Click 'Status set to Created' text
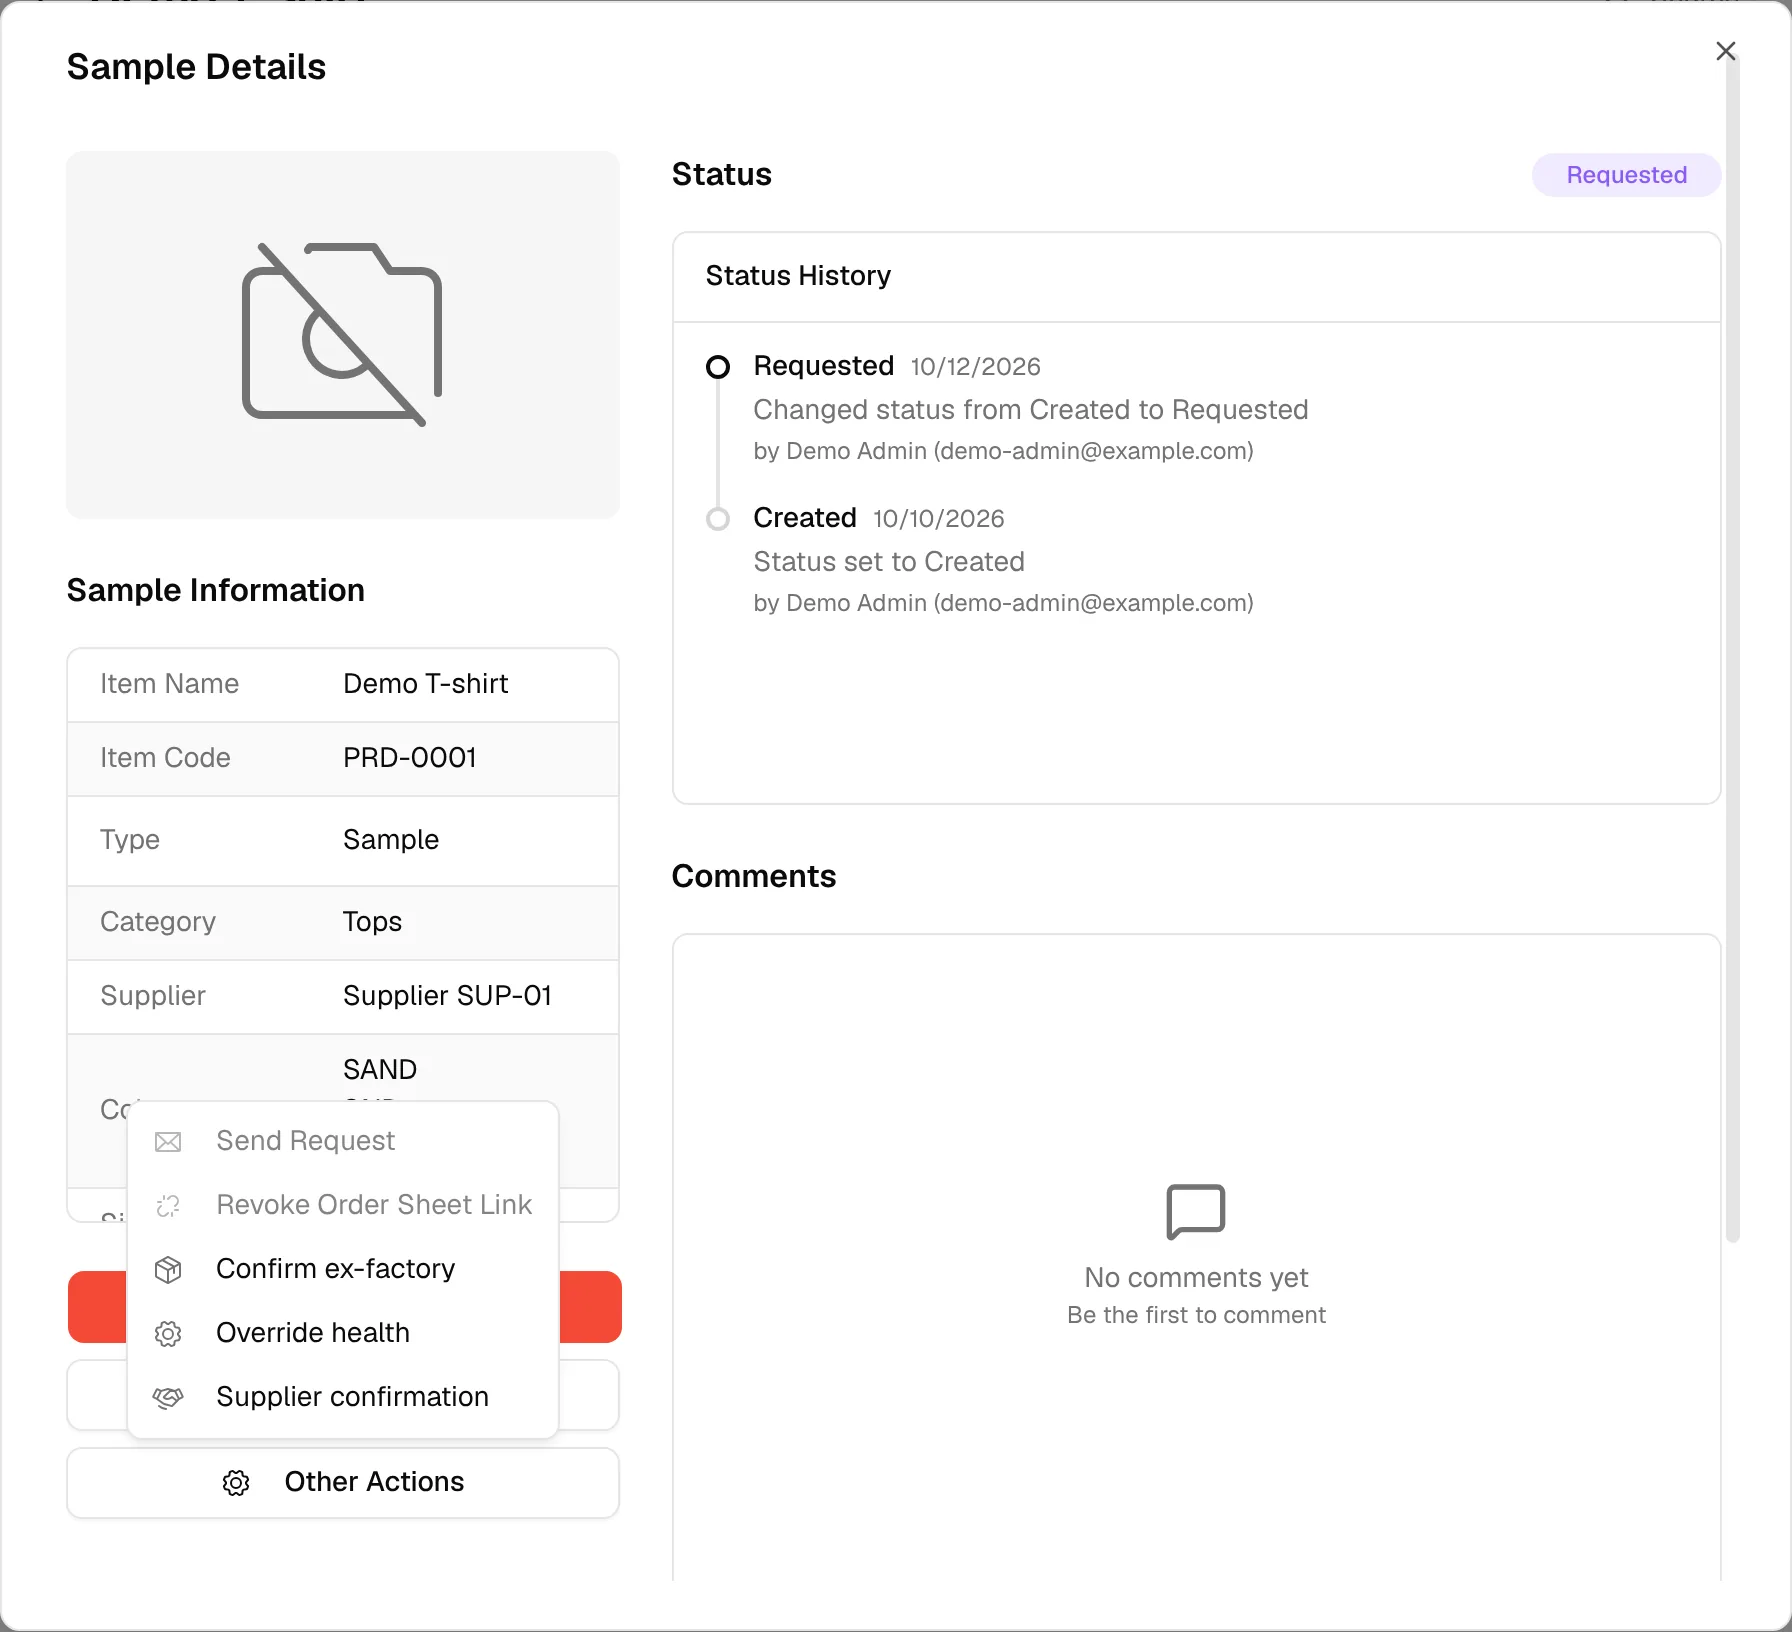 pyautogui.click(x=889, y=562)
